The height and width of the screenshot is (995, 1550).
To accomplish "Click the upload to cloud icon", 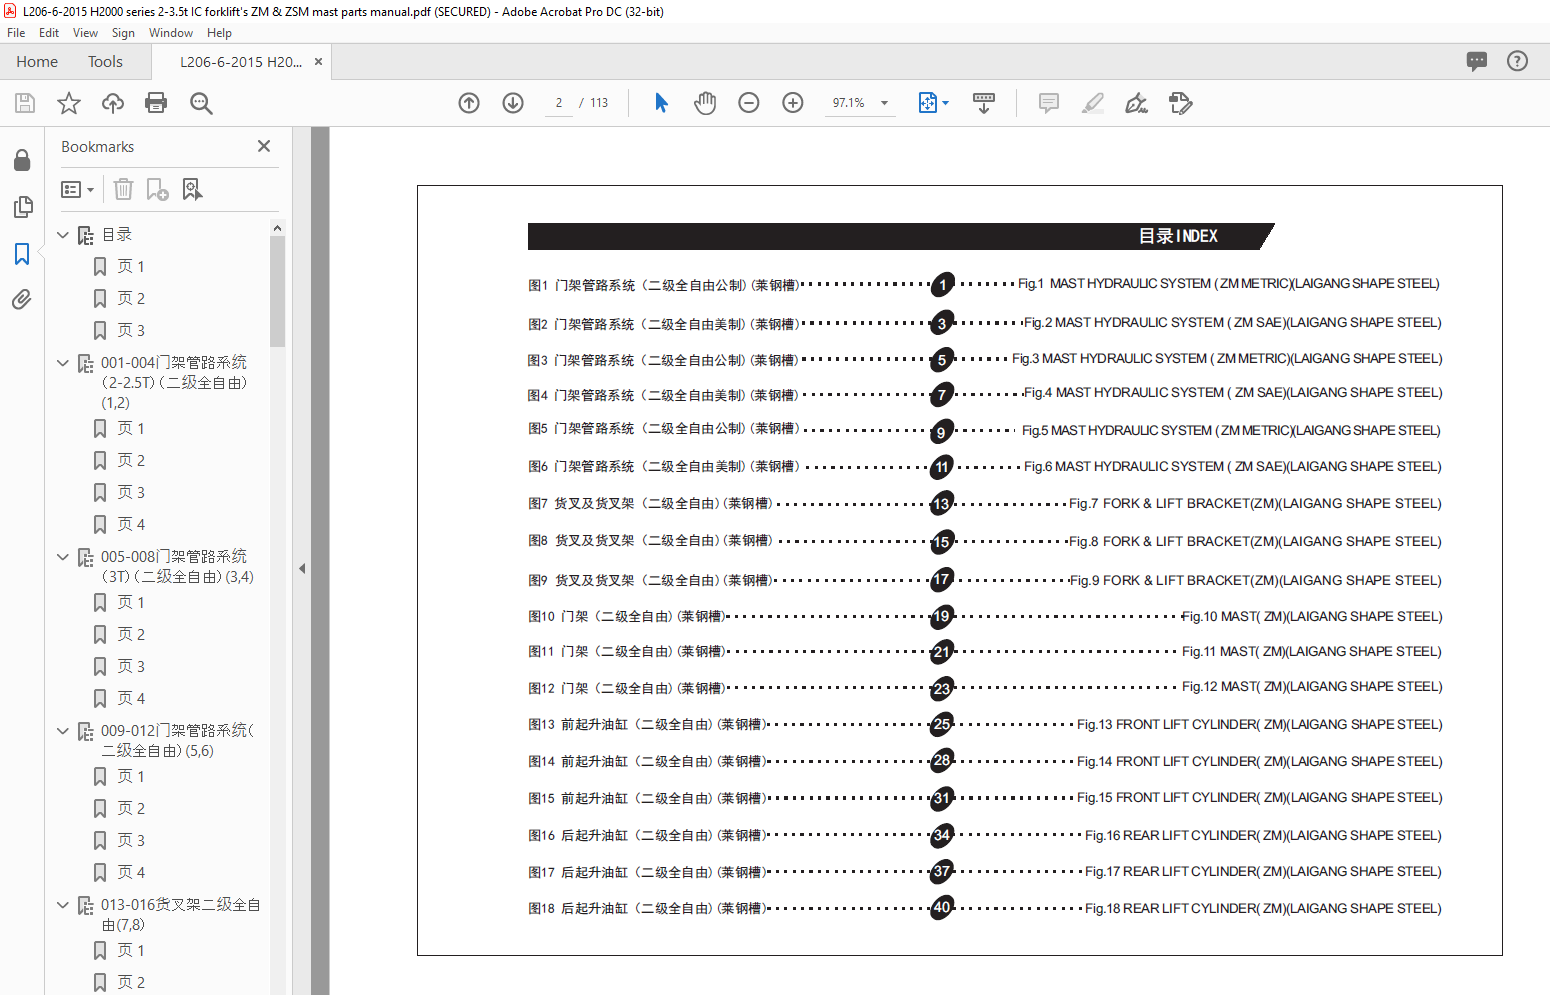I will (113, 103).
